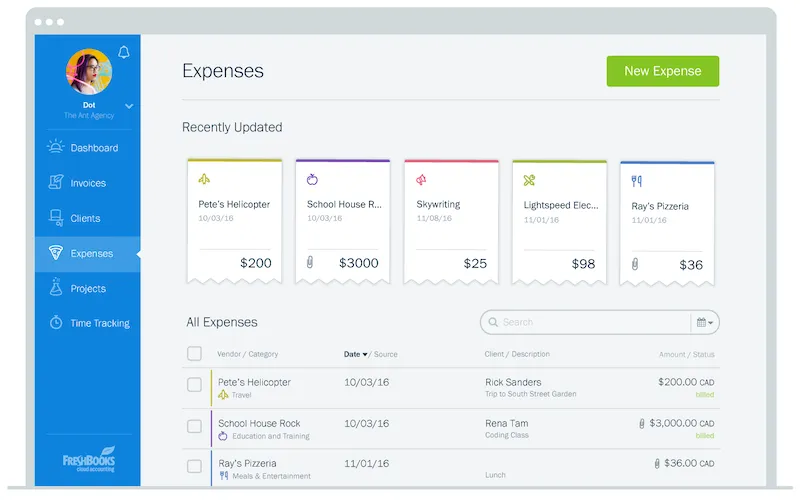The image size is (800, 500).
Task: Toggle the select-all expenses checkbox
Action: pos(194,353)
